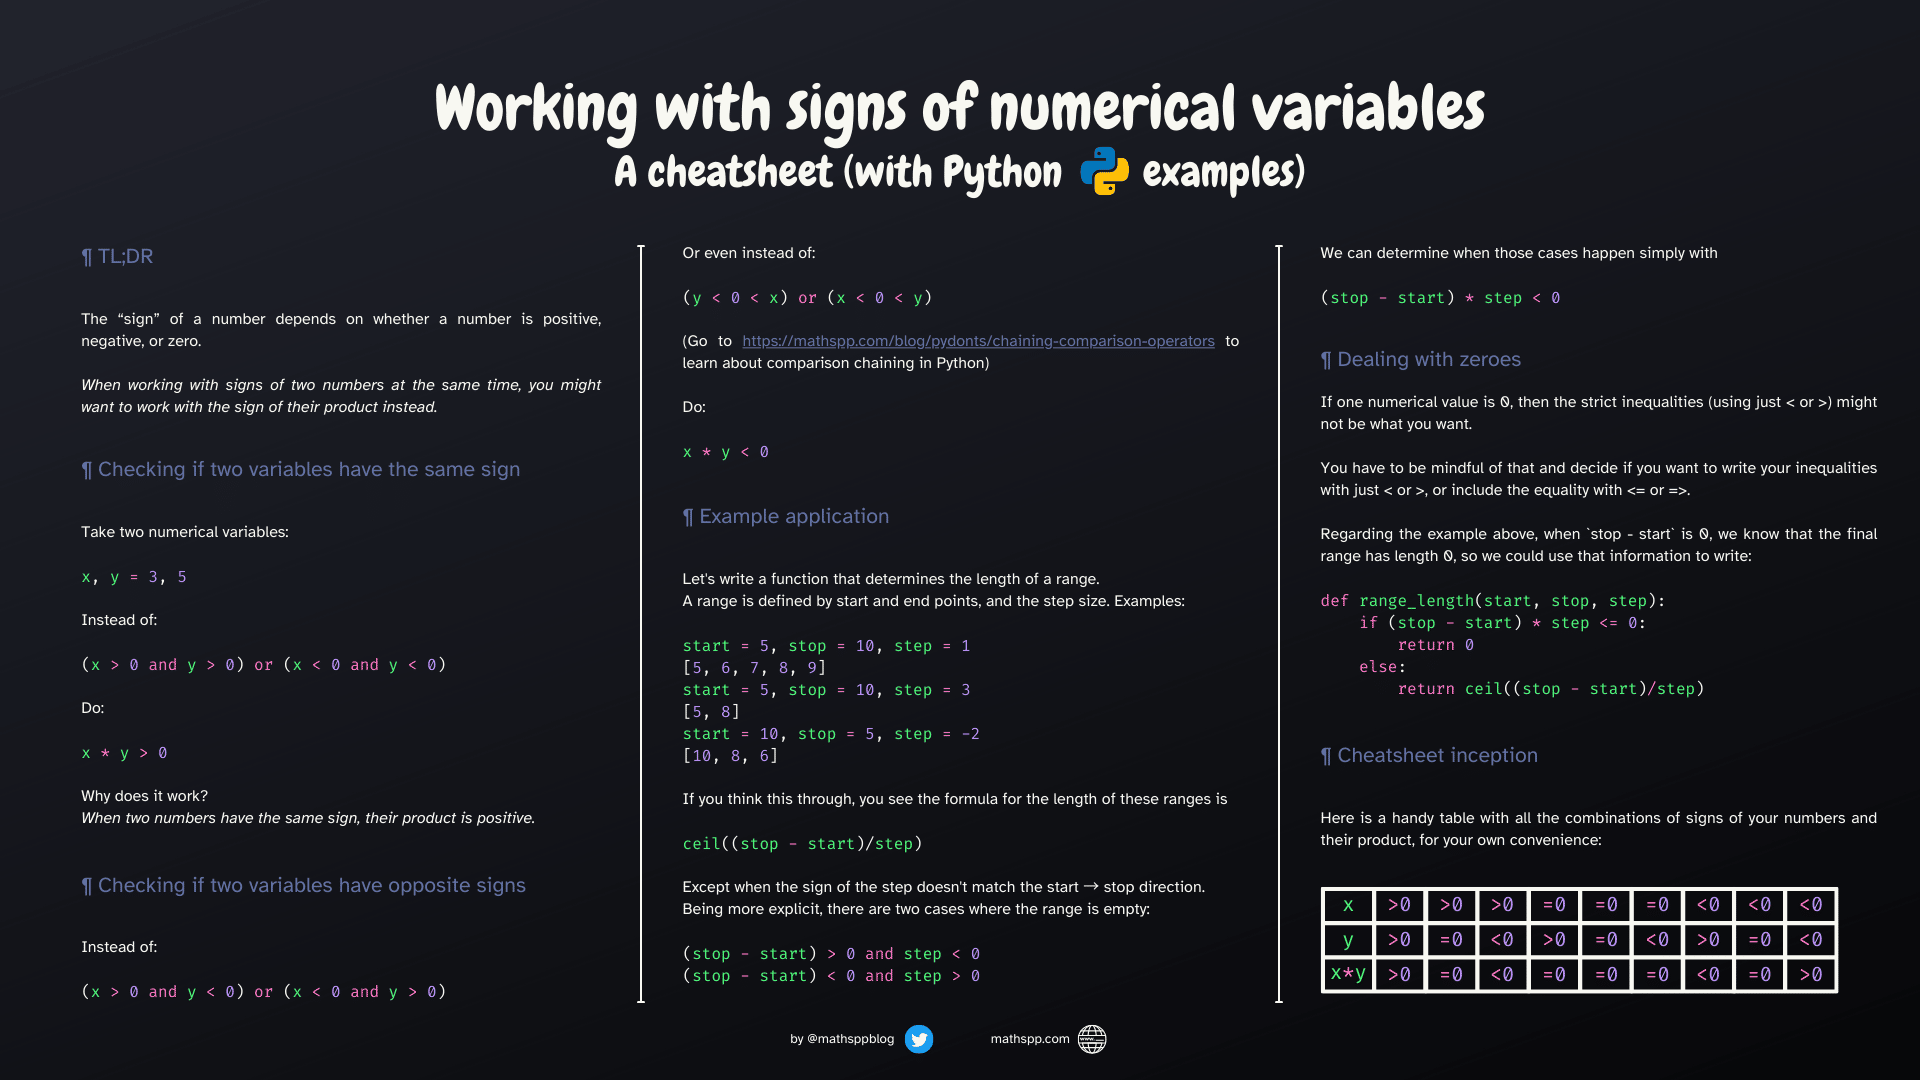Click the list output '[10, 8, 6]'
The width and height of the screenshot is (1920, 1080).
pyautogui.click(x=730, y=756)
